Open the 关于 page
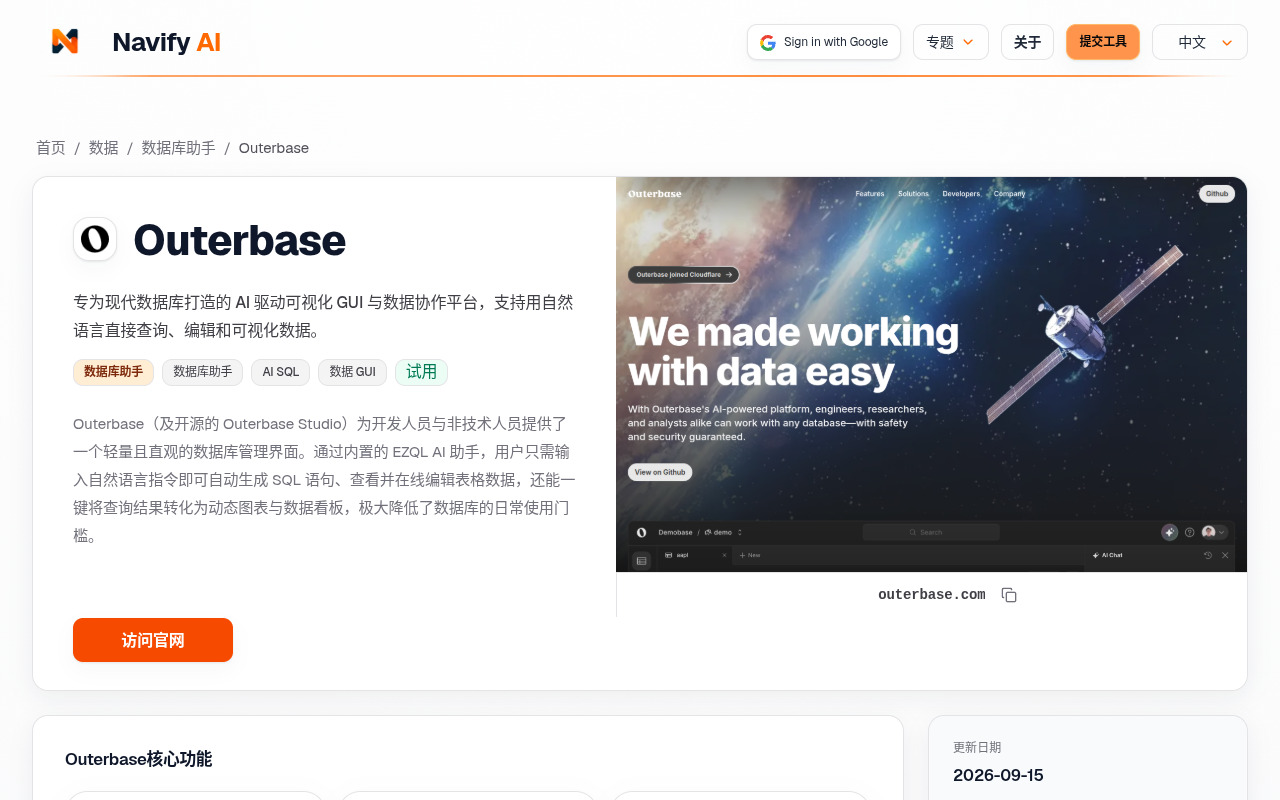The width and height of the screenshot is (1280, 800). tap(1027, 42)
